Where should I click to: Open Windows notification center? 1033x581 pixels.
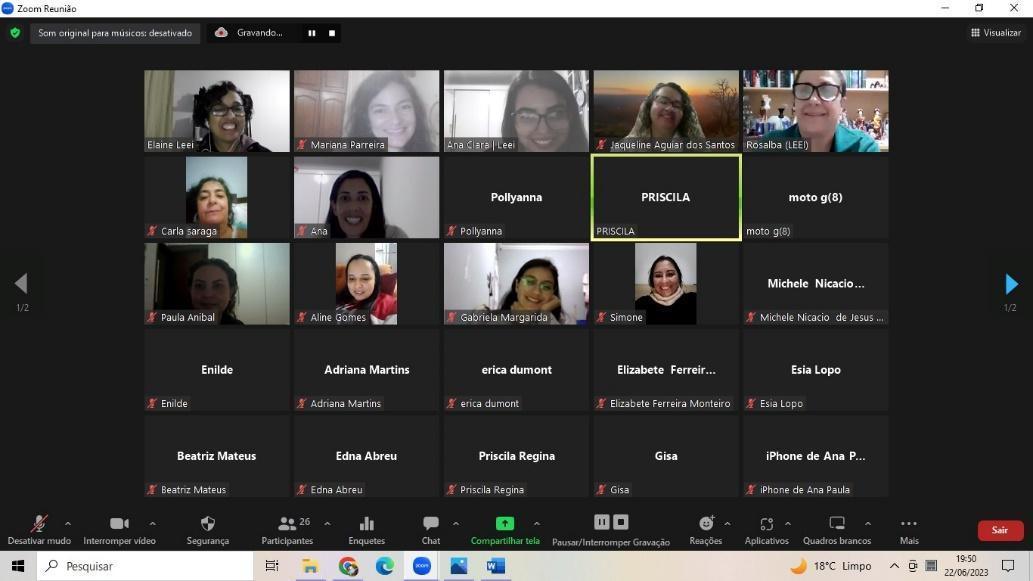tap(1008, 566)
